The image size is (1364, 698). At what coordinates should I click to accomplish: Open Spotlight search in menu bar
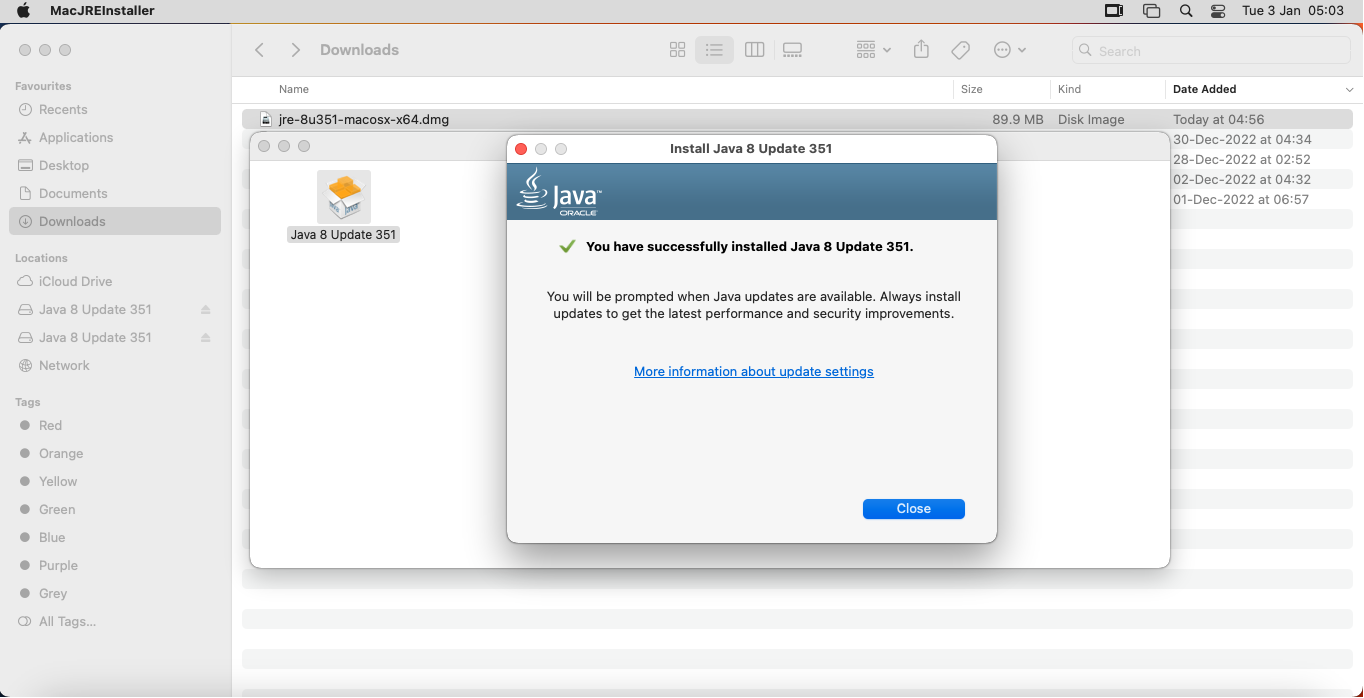[1186, 11]
